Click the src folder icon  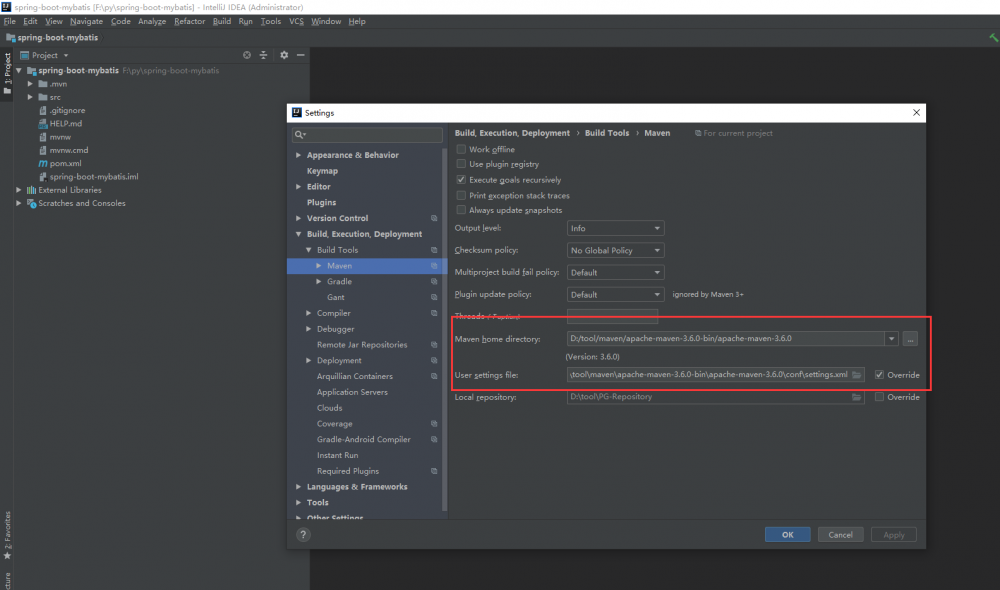(x=43, y=97)
